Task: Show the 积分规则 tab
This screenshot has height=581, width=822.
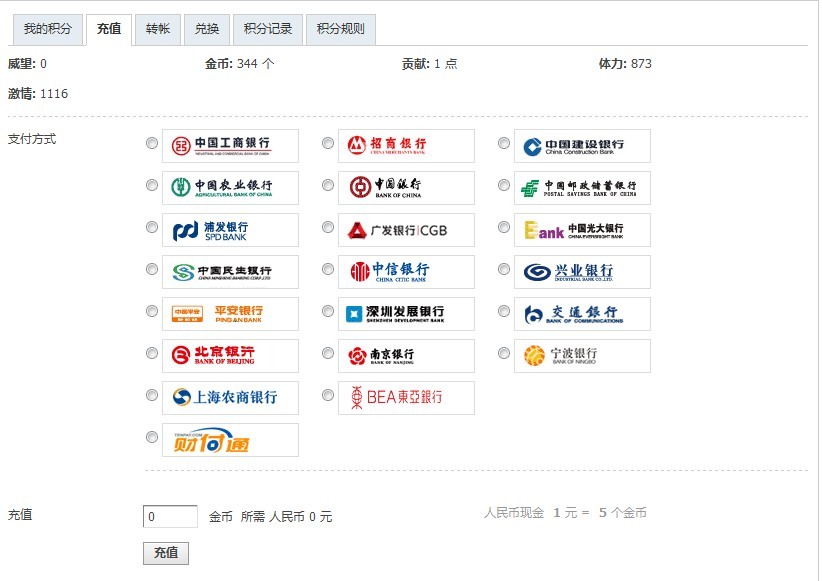Action: click(341, 29)
